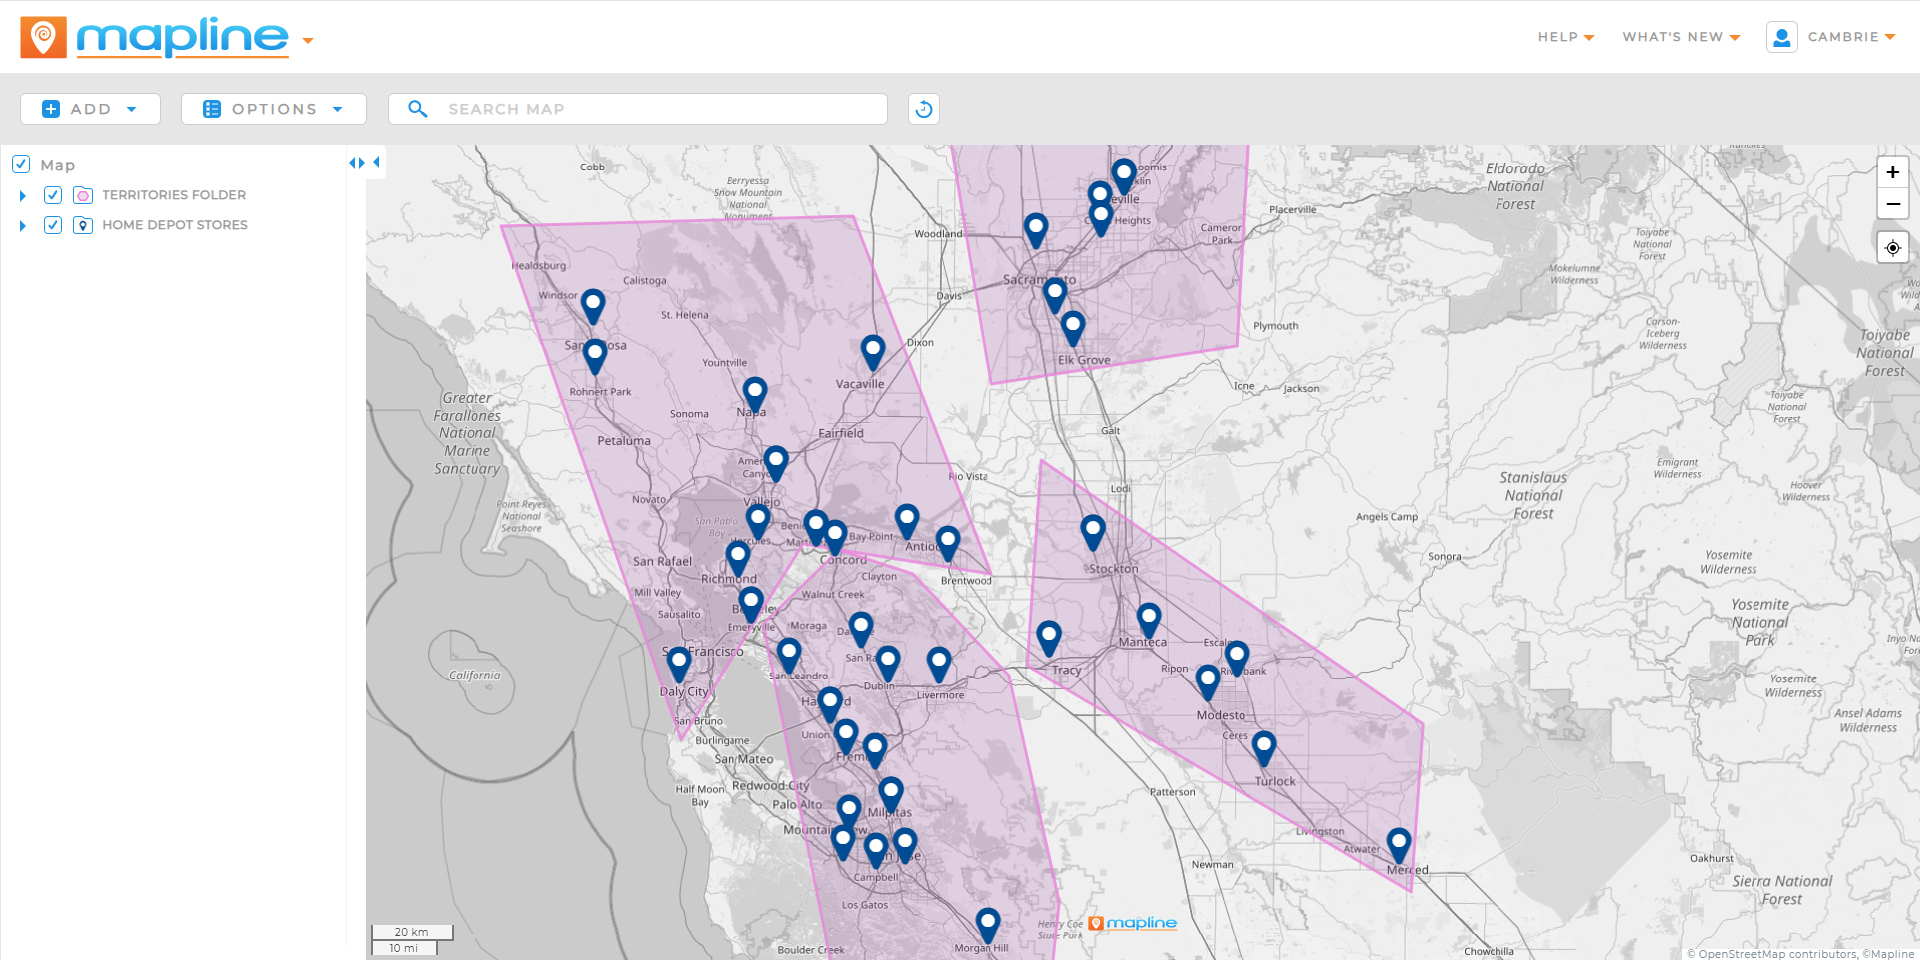
Task: Click the store pin near Woodland
Action: pyautogui.click(x=1036, y=231)
